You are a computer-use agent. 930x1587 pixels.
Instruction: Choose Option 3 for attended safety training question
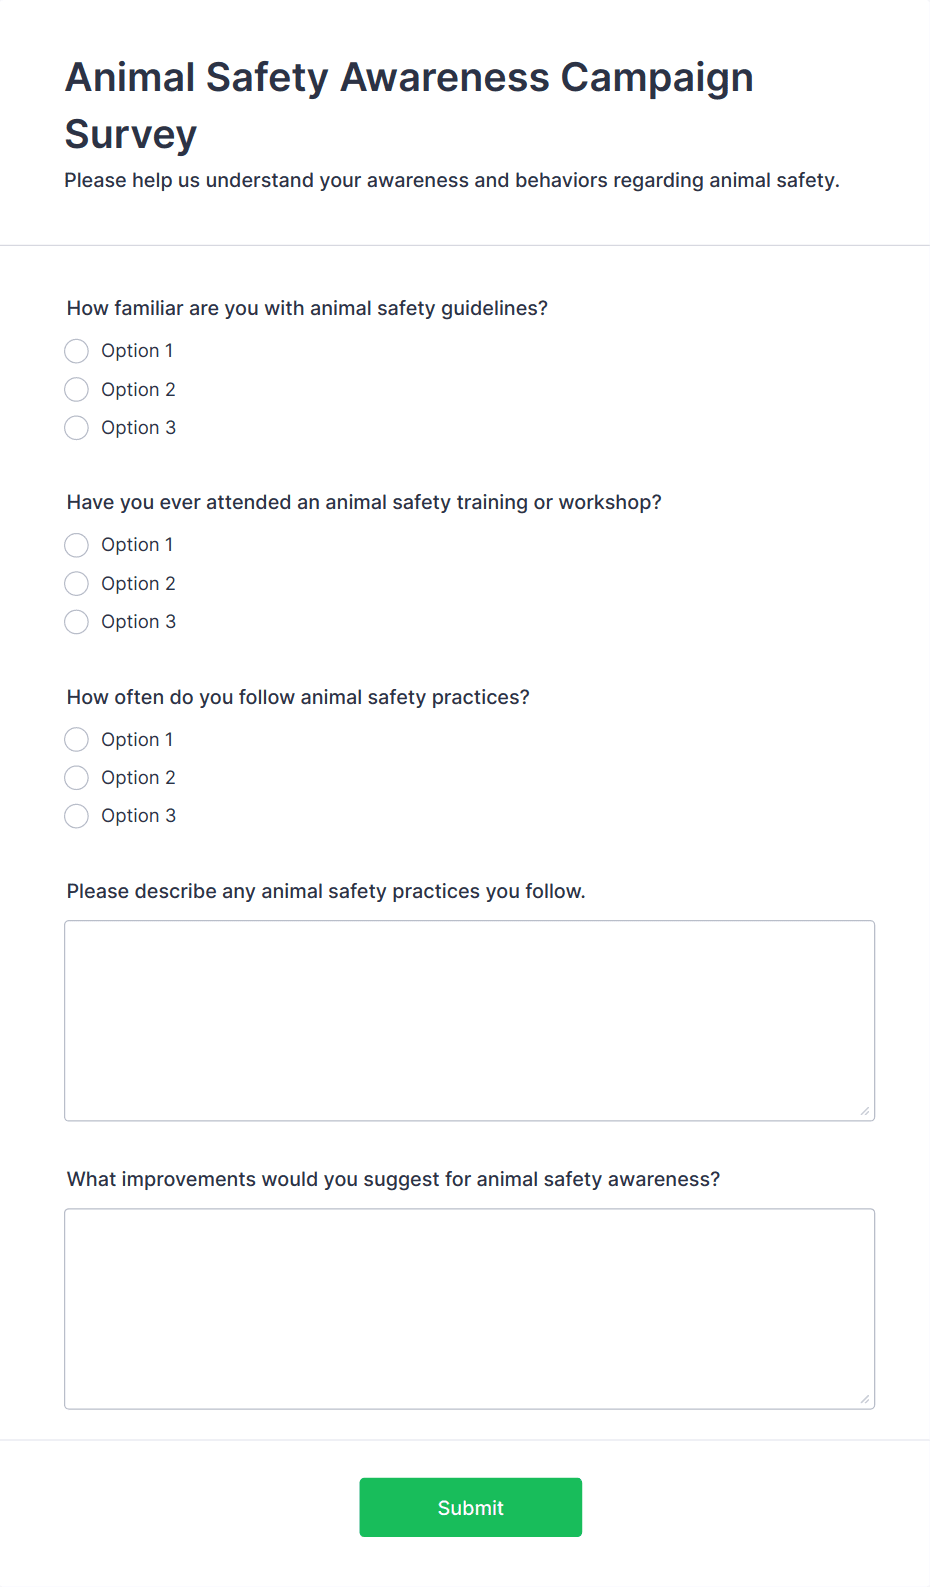76,621
